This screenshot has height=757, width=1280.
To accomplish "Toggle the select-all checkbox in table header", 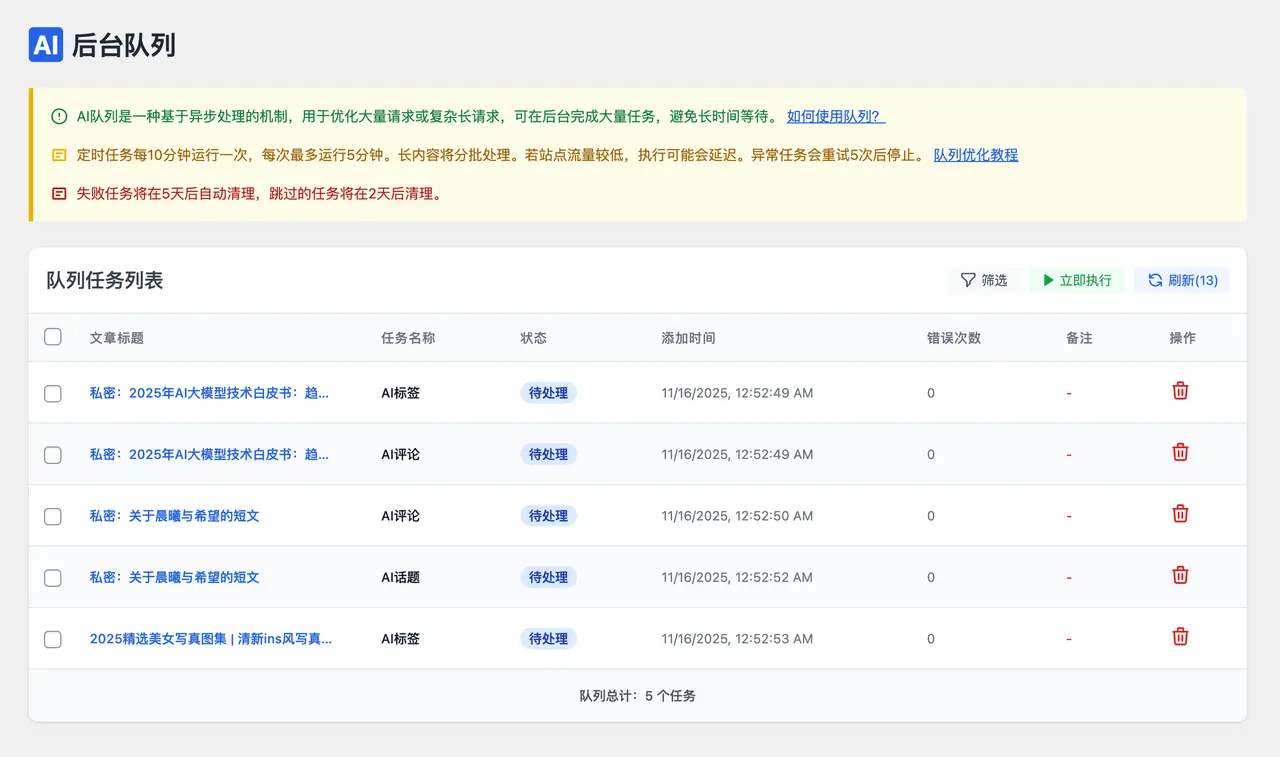I will [53, 337].
